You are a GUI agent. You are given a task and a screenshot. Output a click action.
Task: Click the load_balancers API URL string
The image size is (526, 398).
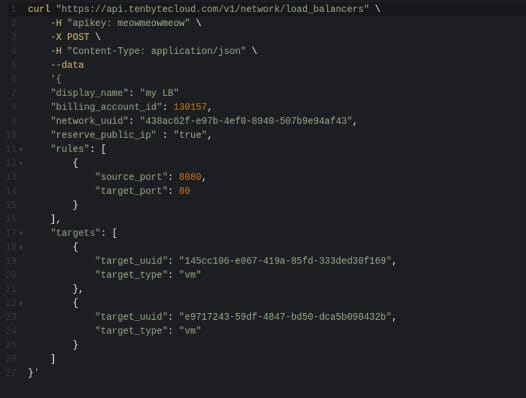(212, 9)
